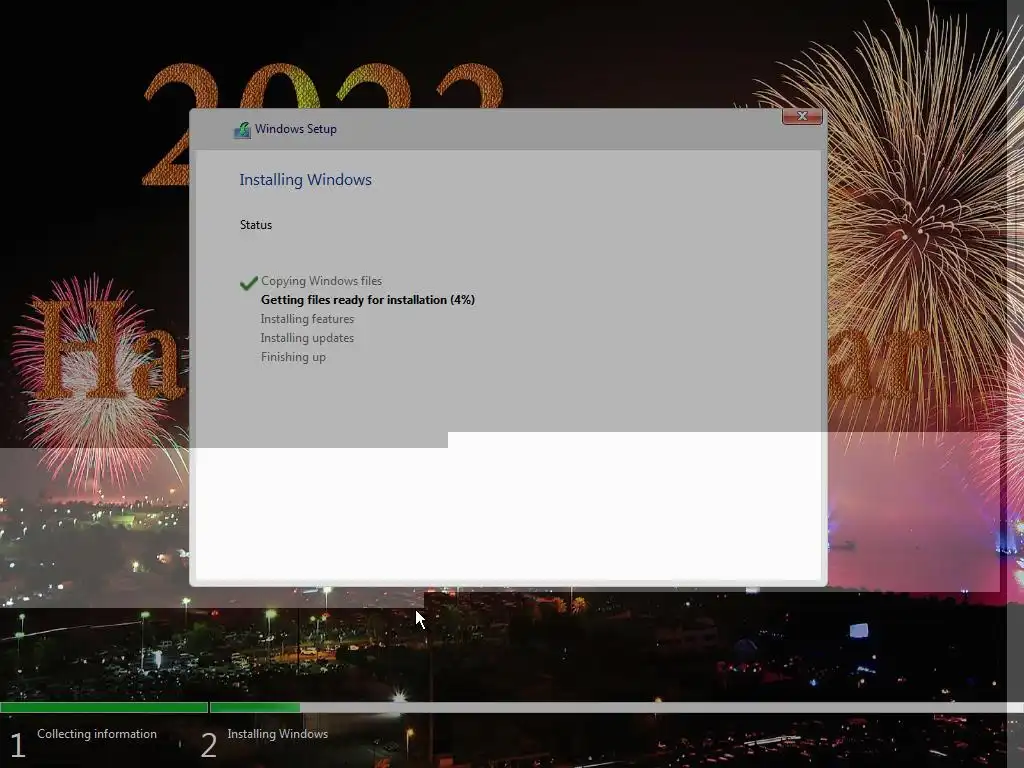Viewport: 1024px width, 768px height.
Task: Click 'Getting files ready for installation (4%)'
Action: 368,300
